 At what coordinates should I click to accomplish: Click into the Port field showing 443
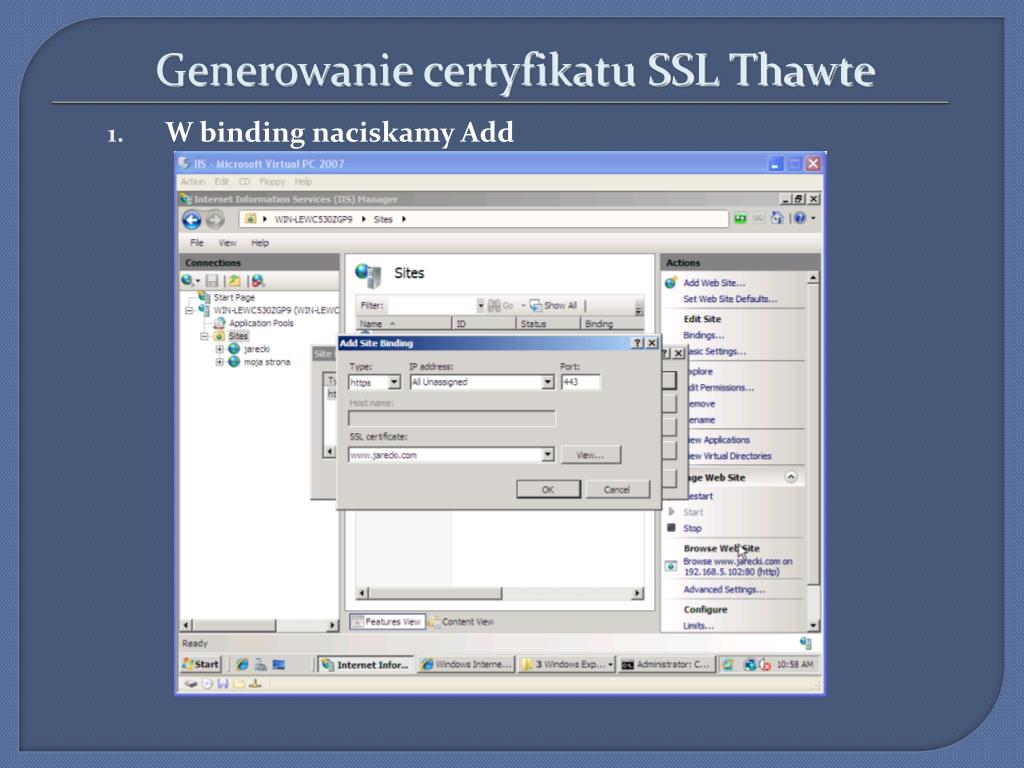580,382
